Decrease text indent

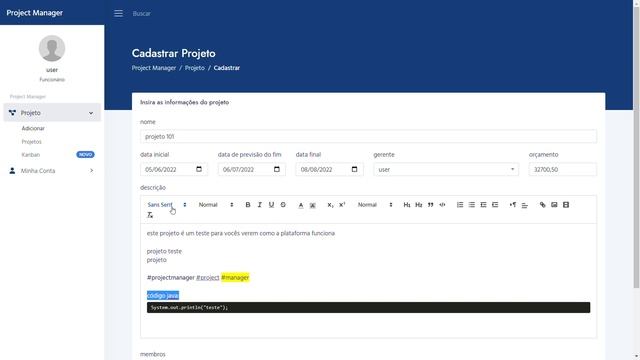484,205
